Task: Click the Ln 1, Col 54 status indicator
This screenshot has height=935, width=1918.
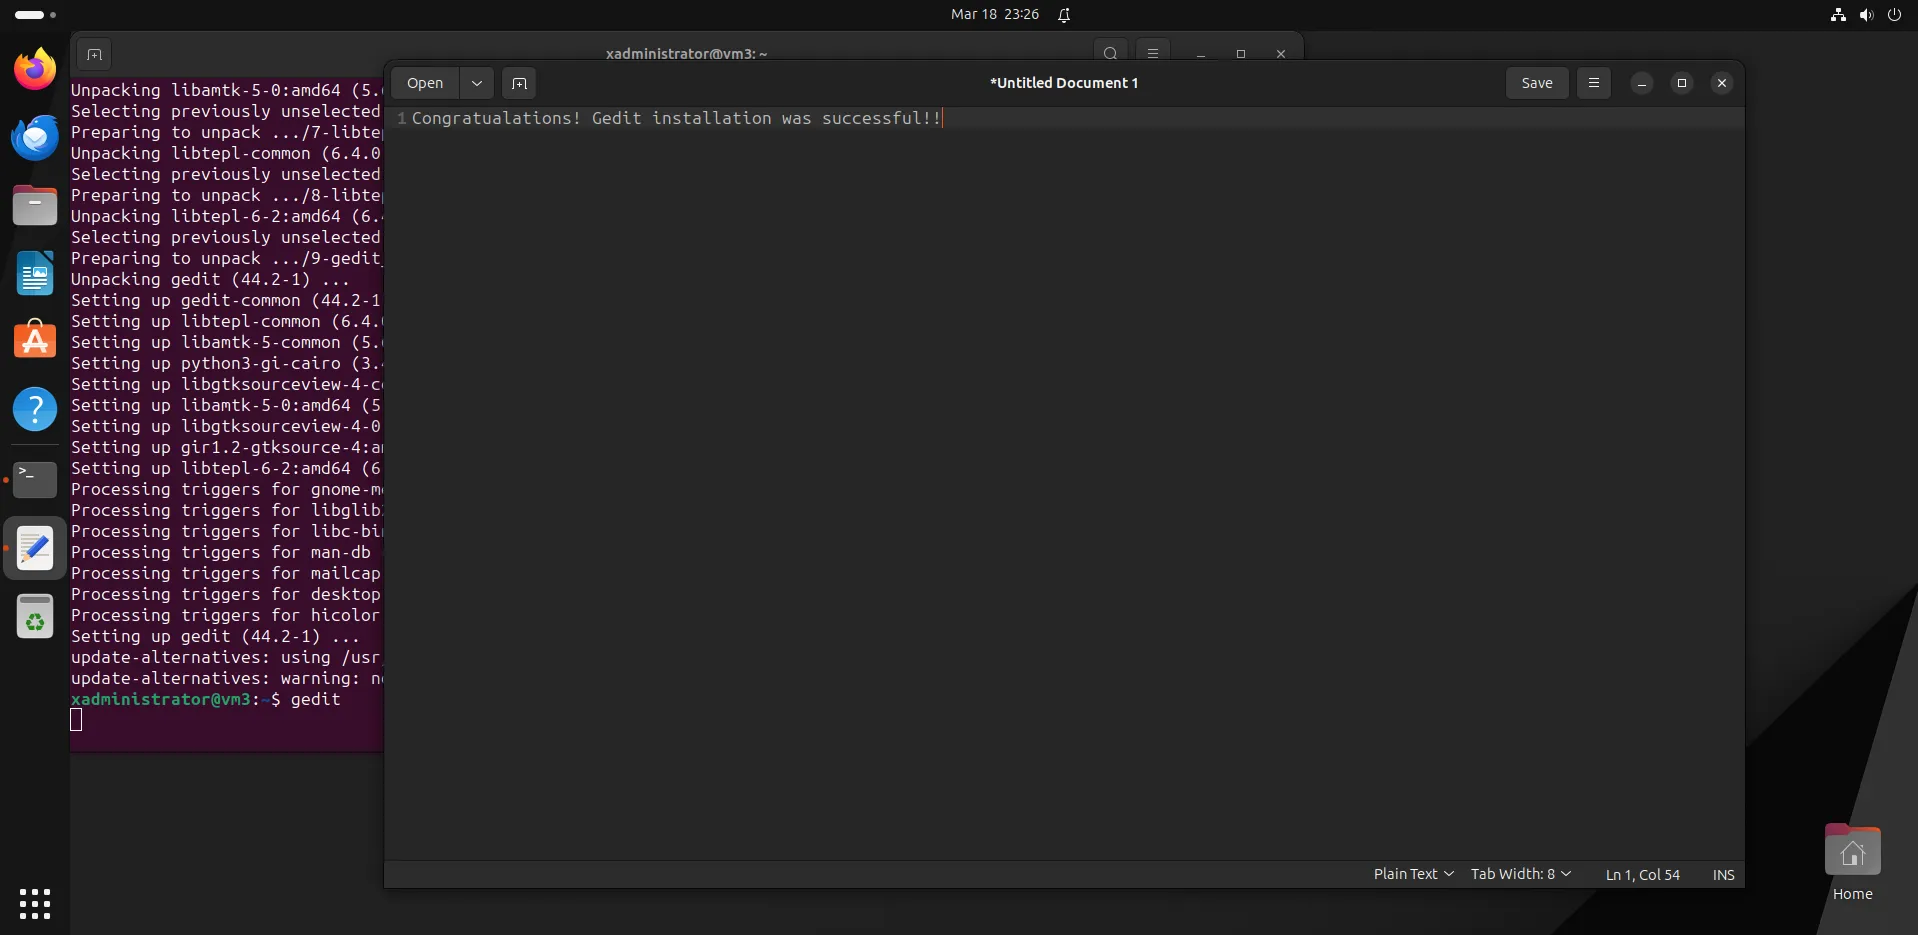Action: pyautogui.click(x=1642, y=875)
